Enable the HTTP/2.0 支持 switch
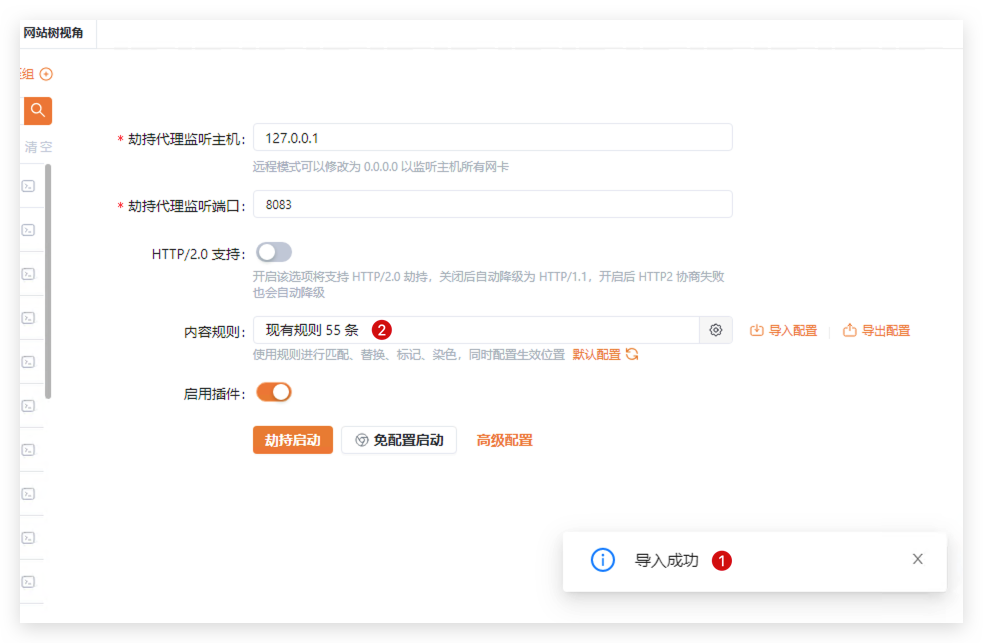The image size is (983, 643). [x=274, y=252]
